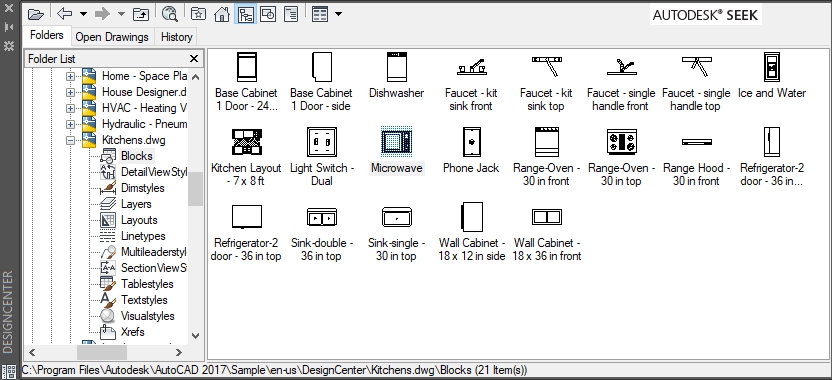Click the palette Auto-hide icon on DesignCenter bar
This screenshot has width=832, height=380.
tap(8, 27)
